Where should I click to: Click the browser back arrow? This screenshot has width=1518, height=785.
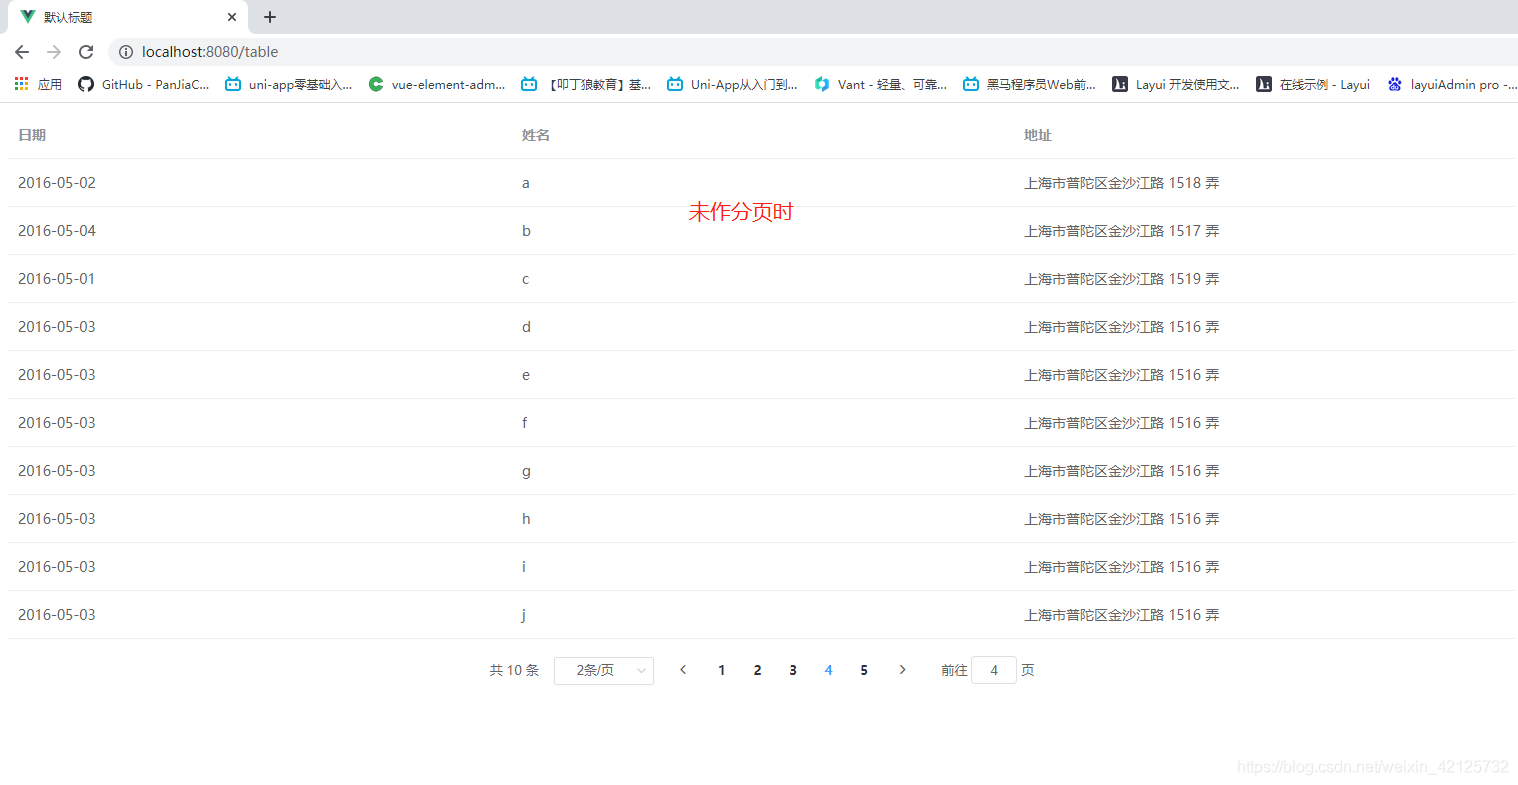(22, 52)
